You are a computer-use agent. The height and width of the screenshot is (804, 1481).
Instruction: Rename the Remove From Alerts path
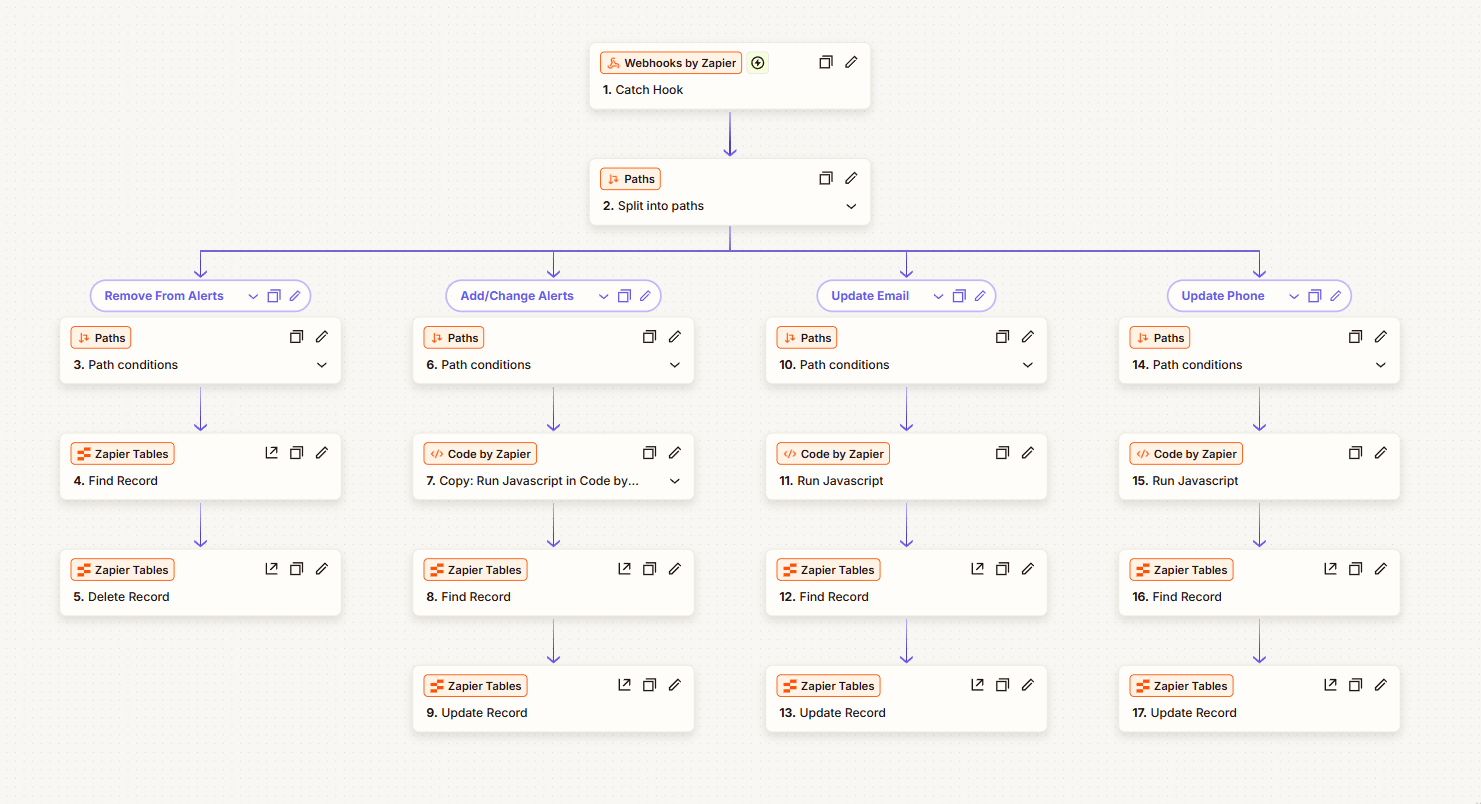[x=295, y=296]
